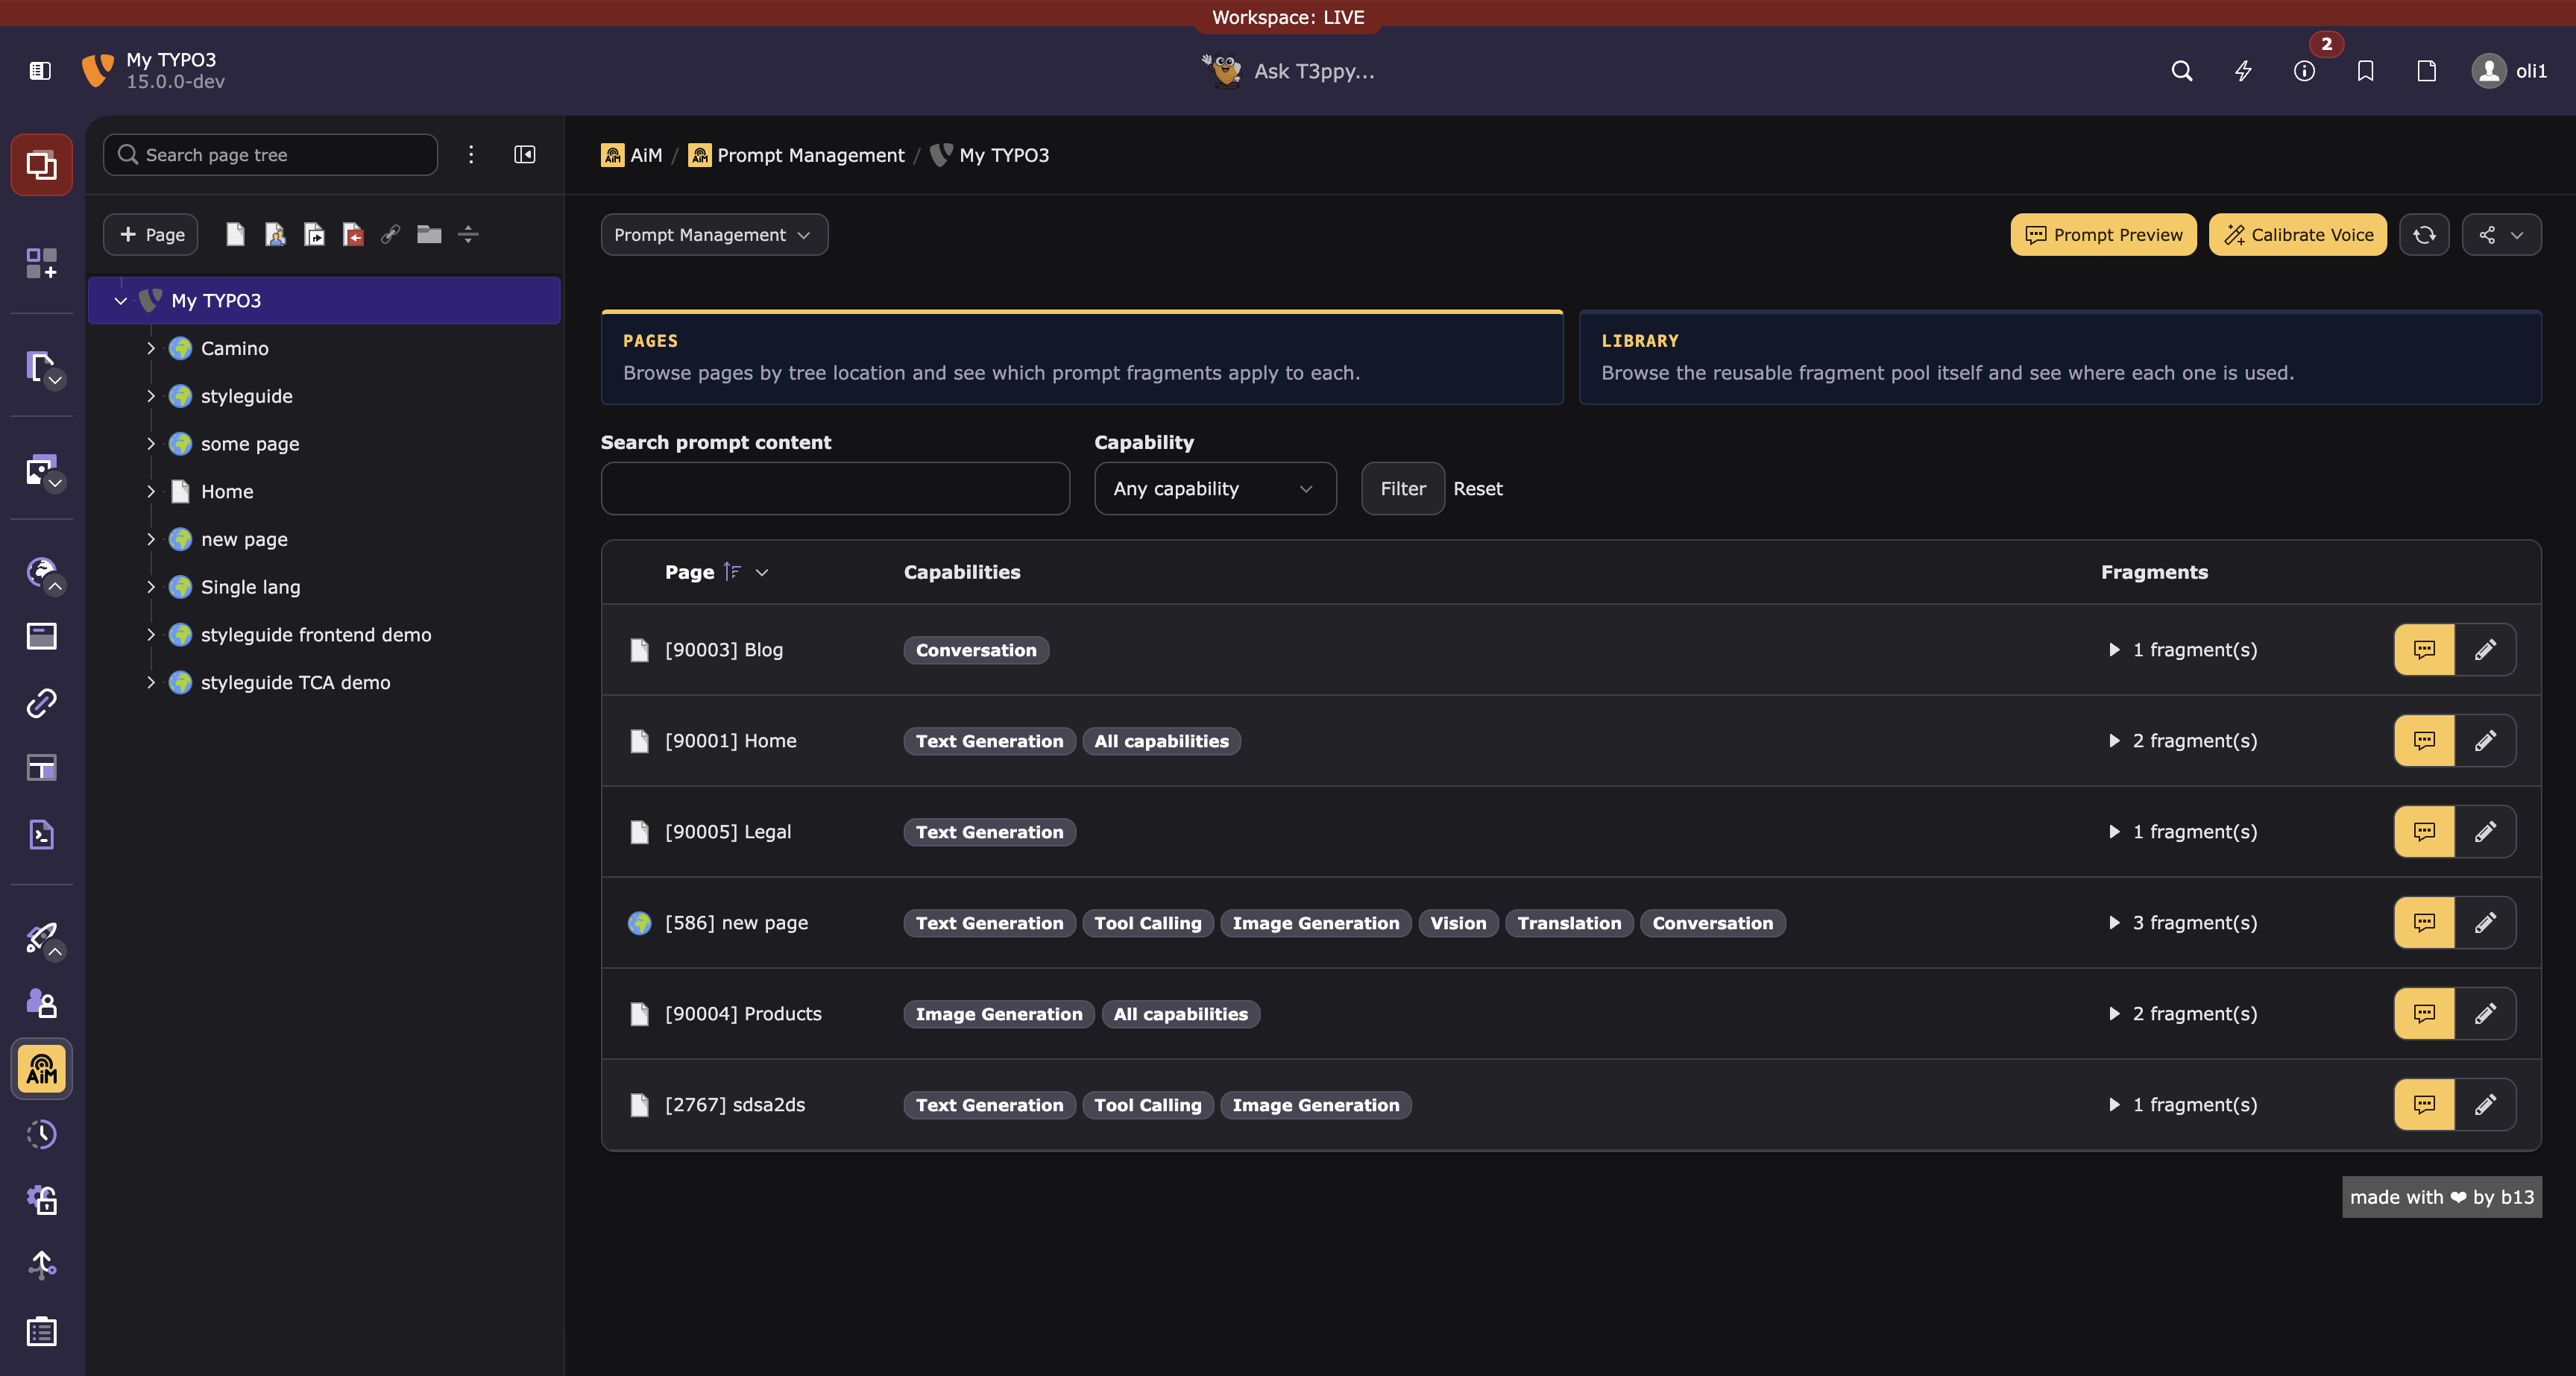This screenshot has height=1376, width=2576.
Task: Expand the Single lang tree node
Action: point(151,587)
